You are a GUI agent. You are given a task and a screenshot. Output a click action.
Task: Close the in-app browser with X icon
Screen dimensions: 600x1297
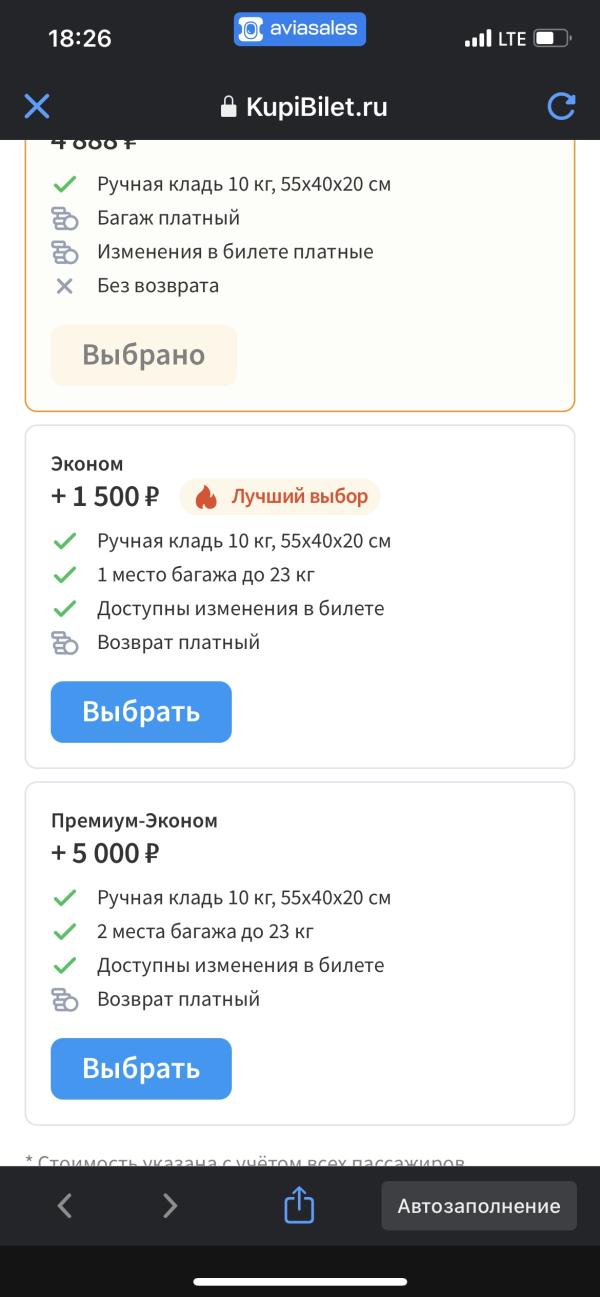pyautogui.click(x=37, y=106)
